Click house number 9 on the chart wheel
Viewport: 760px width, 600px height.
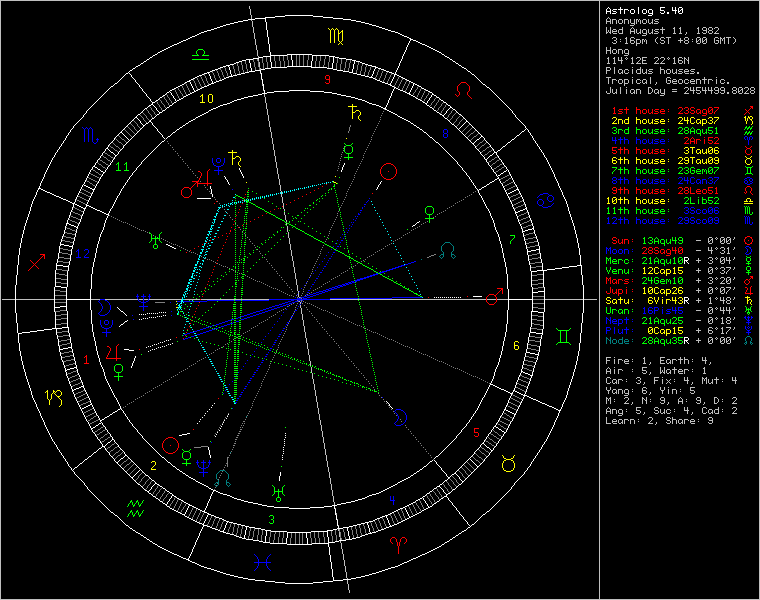[x=327, y=80]
